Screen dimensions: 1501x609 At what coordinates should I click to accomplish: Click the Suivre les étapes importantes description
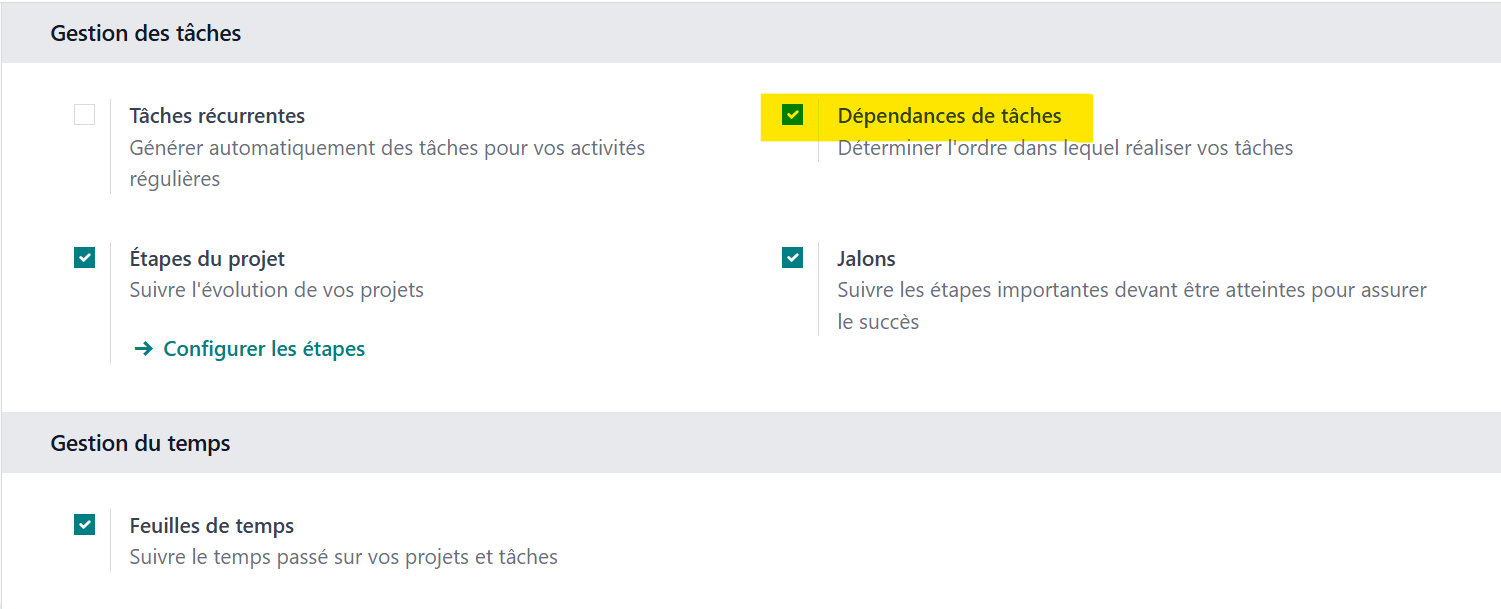tap(1132, 306)
